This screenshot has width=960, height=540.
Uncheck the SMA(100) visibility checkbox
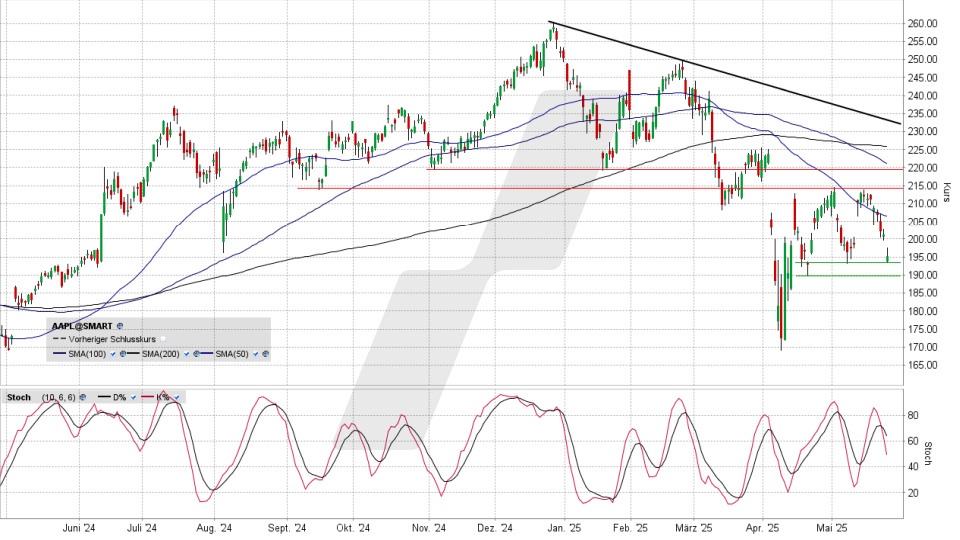tap(113, 354)
